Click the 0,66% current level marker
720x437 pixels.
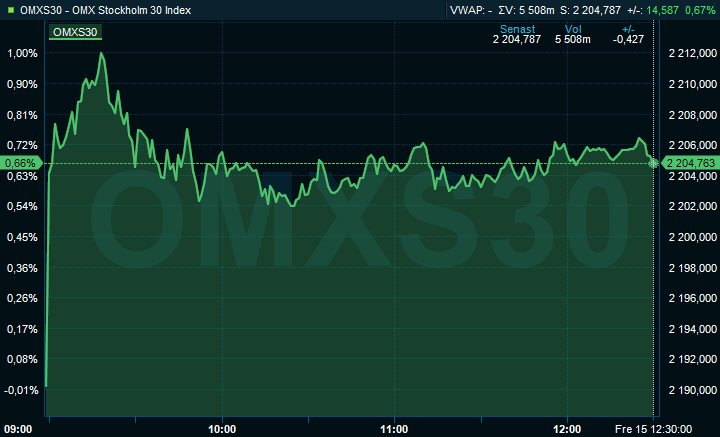click(x=21, y=163)
